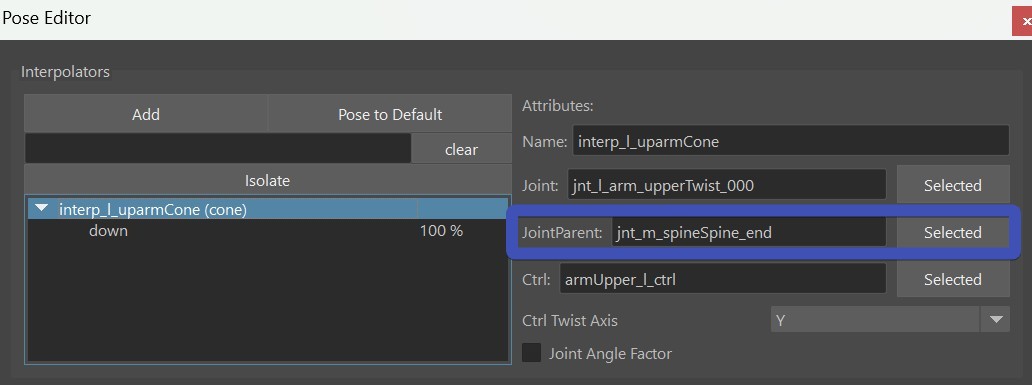Click the Add interpolator button
Image resolution: width=1032 pixels, height=385 pixels.
click(146, 114)
